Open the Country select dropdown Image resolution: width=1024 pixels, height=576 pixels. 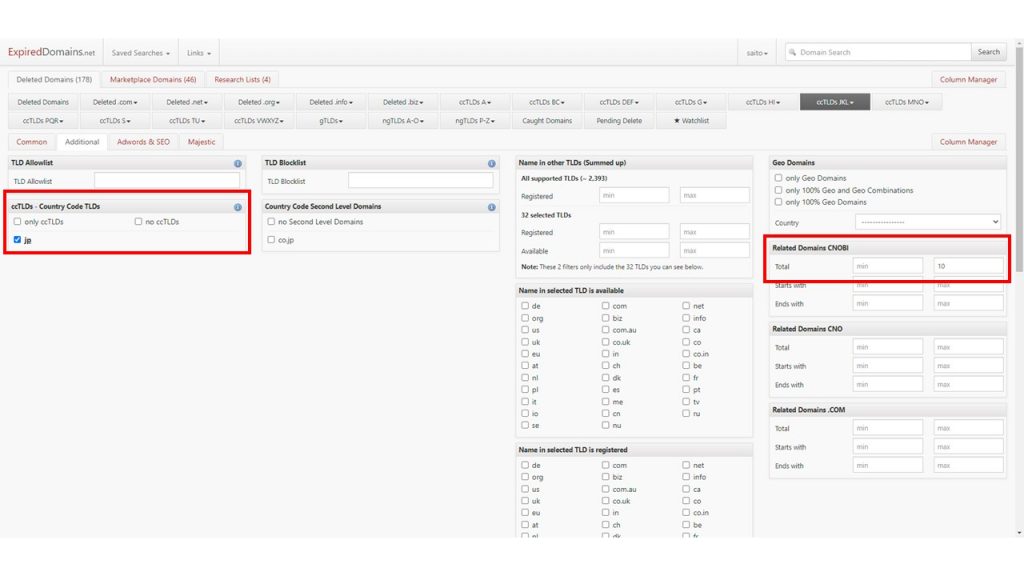pyautogui.click(x=927, y=222)
